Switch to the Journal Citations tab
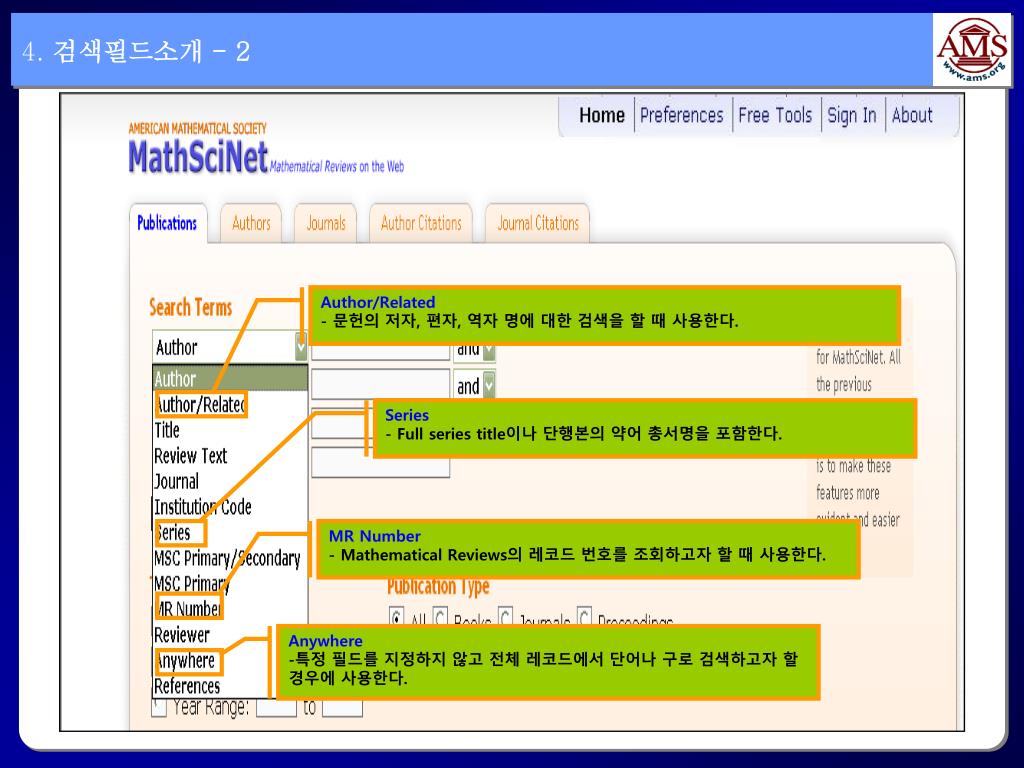 [538, 223]
